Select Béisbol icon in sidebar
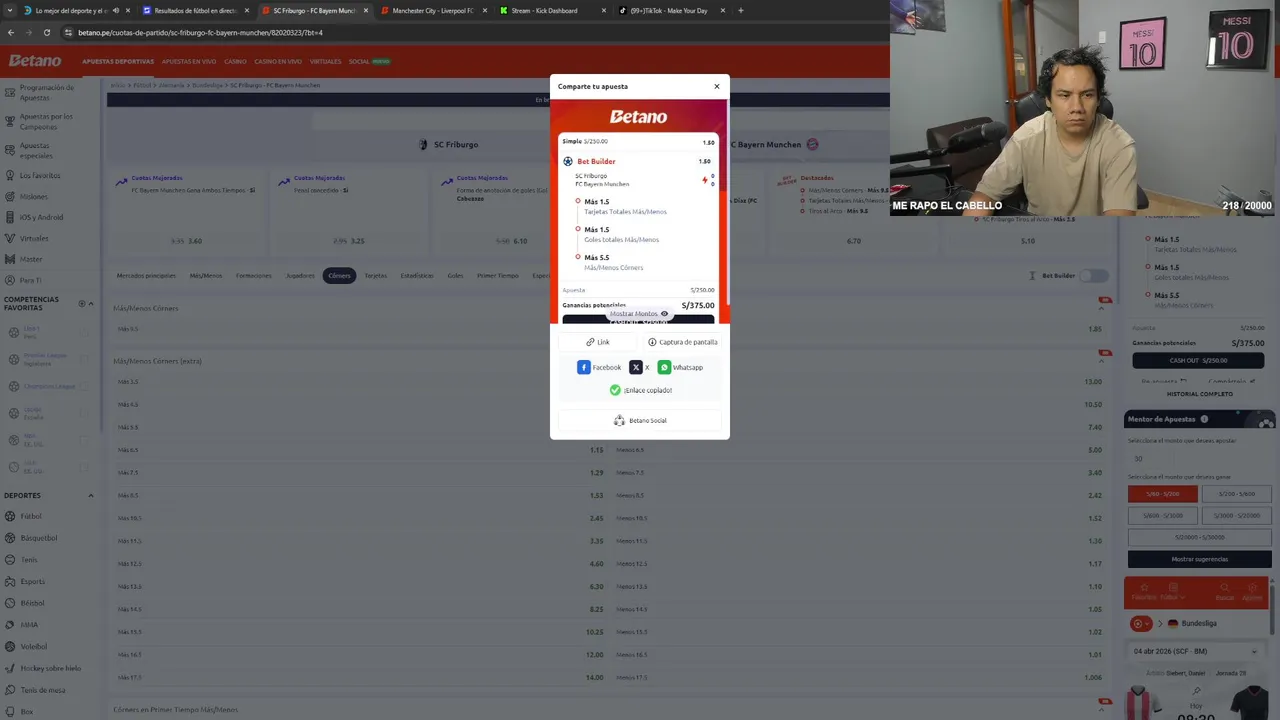 [x=10, y=603]
